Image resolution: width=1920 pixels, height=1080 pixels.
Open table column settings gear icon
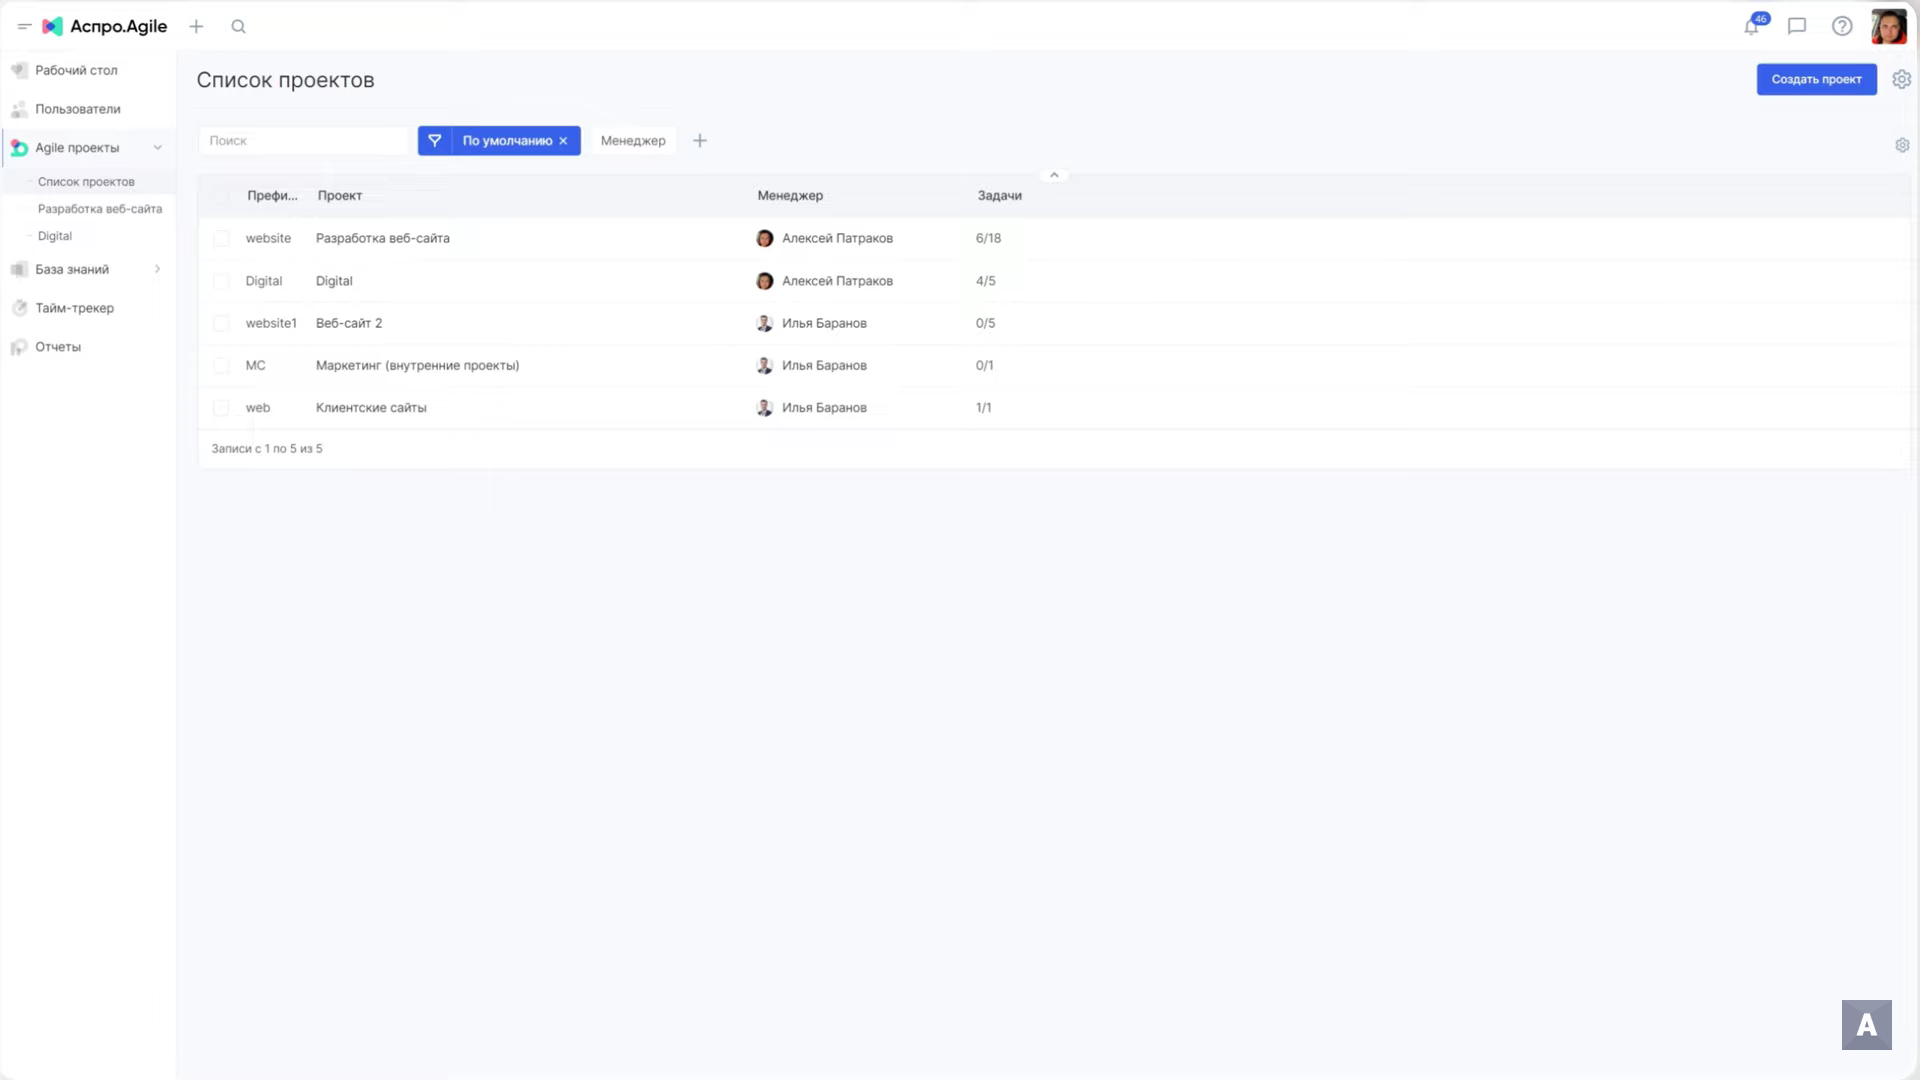click(x=1902, y=145)
